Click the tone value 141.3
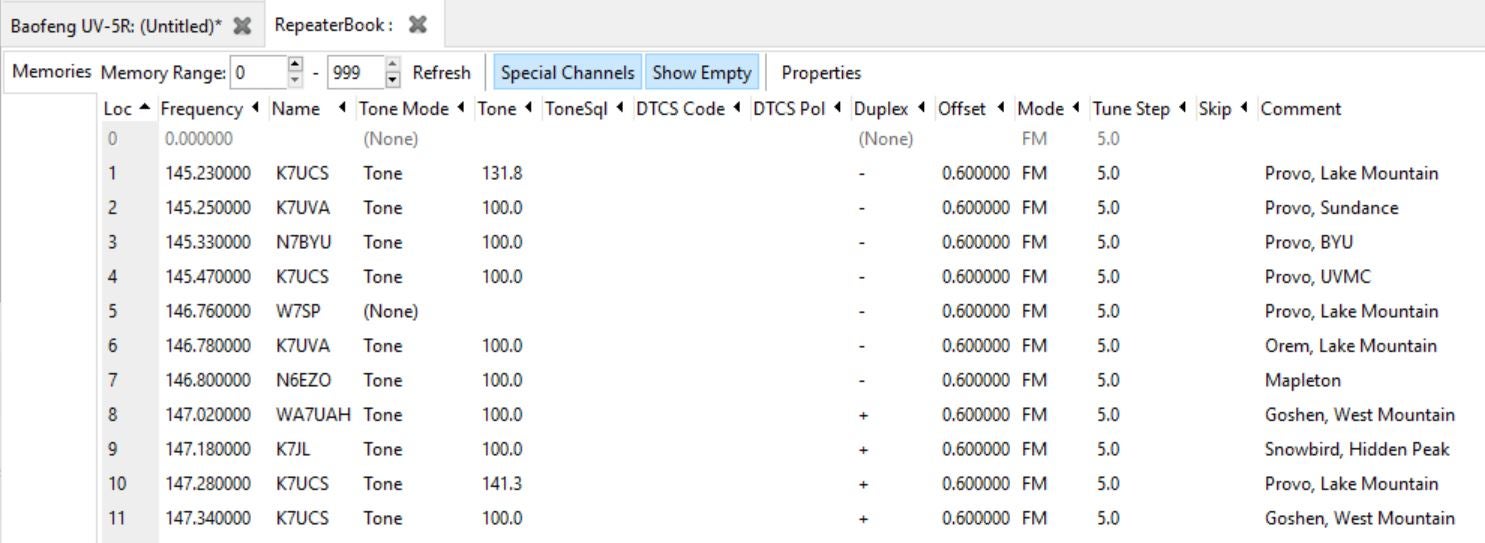This screenshot has height=543, width=1485. [502, 484]
